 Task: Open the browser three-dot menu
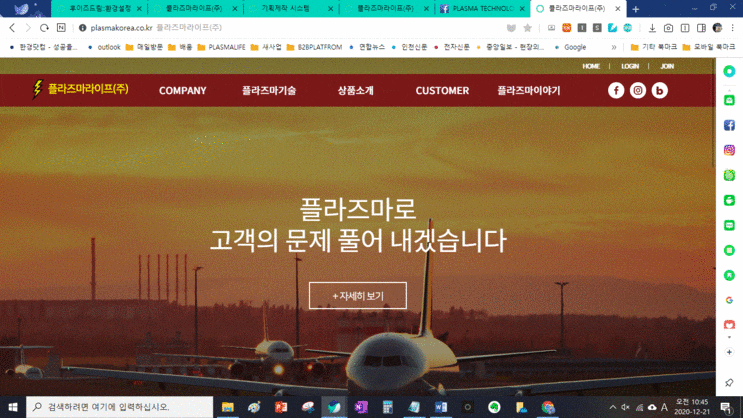click(733, 28)
